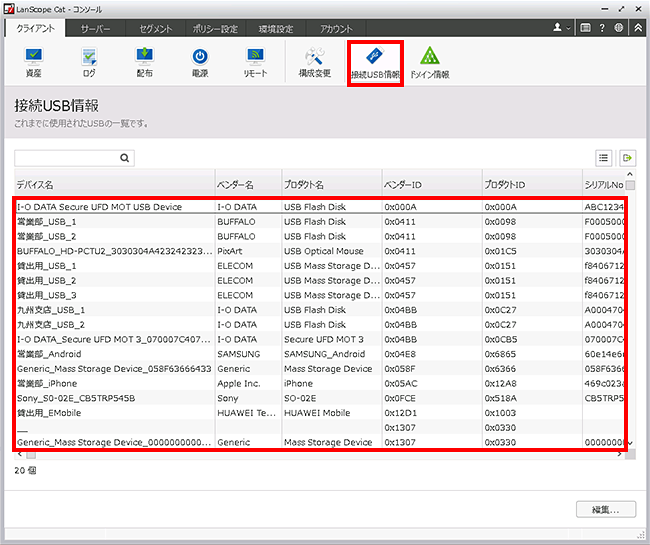The height and width of the screenshot is (545, 650).
Task: Select row I-O DATA Secure UFD MOT USB Device
Action: click(x=320, y=207)
